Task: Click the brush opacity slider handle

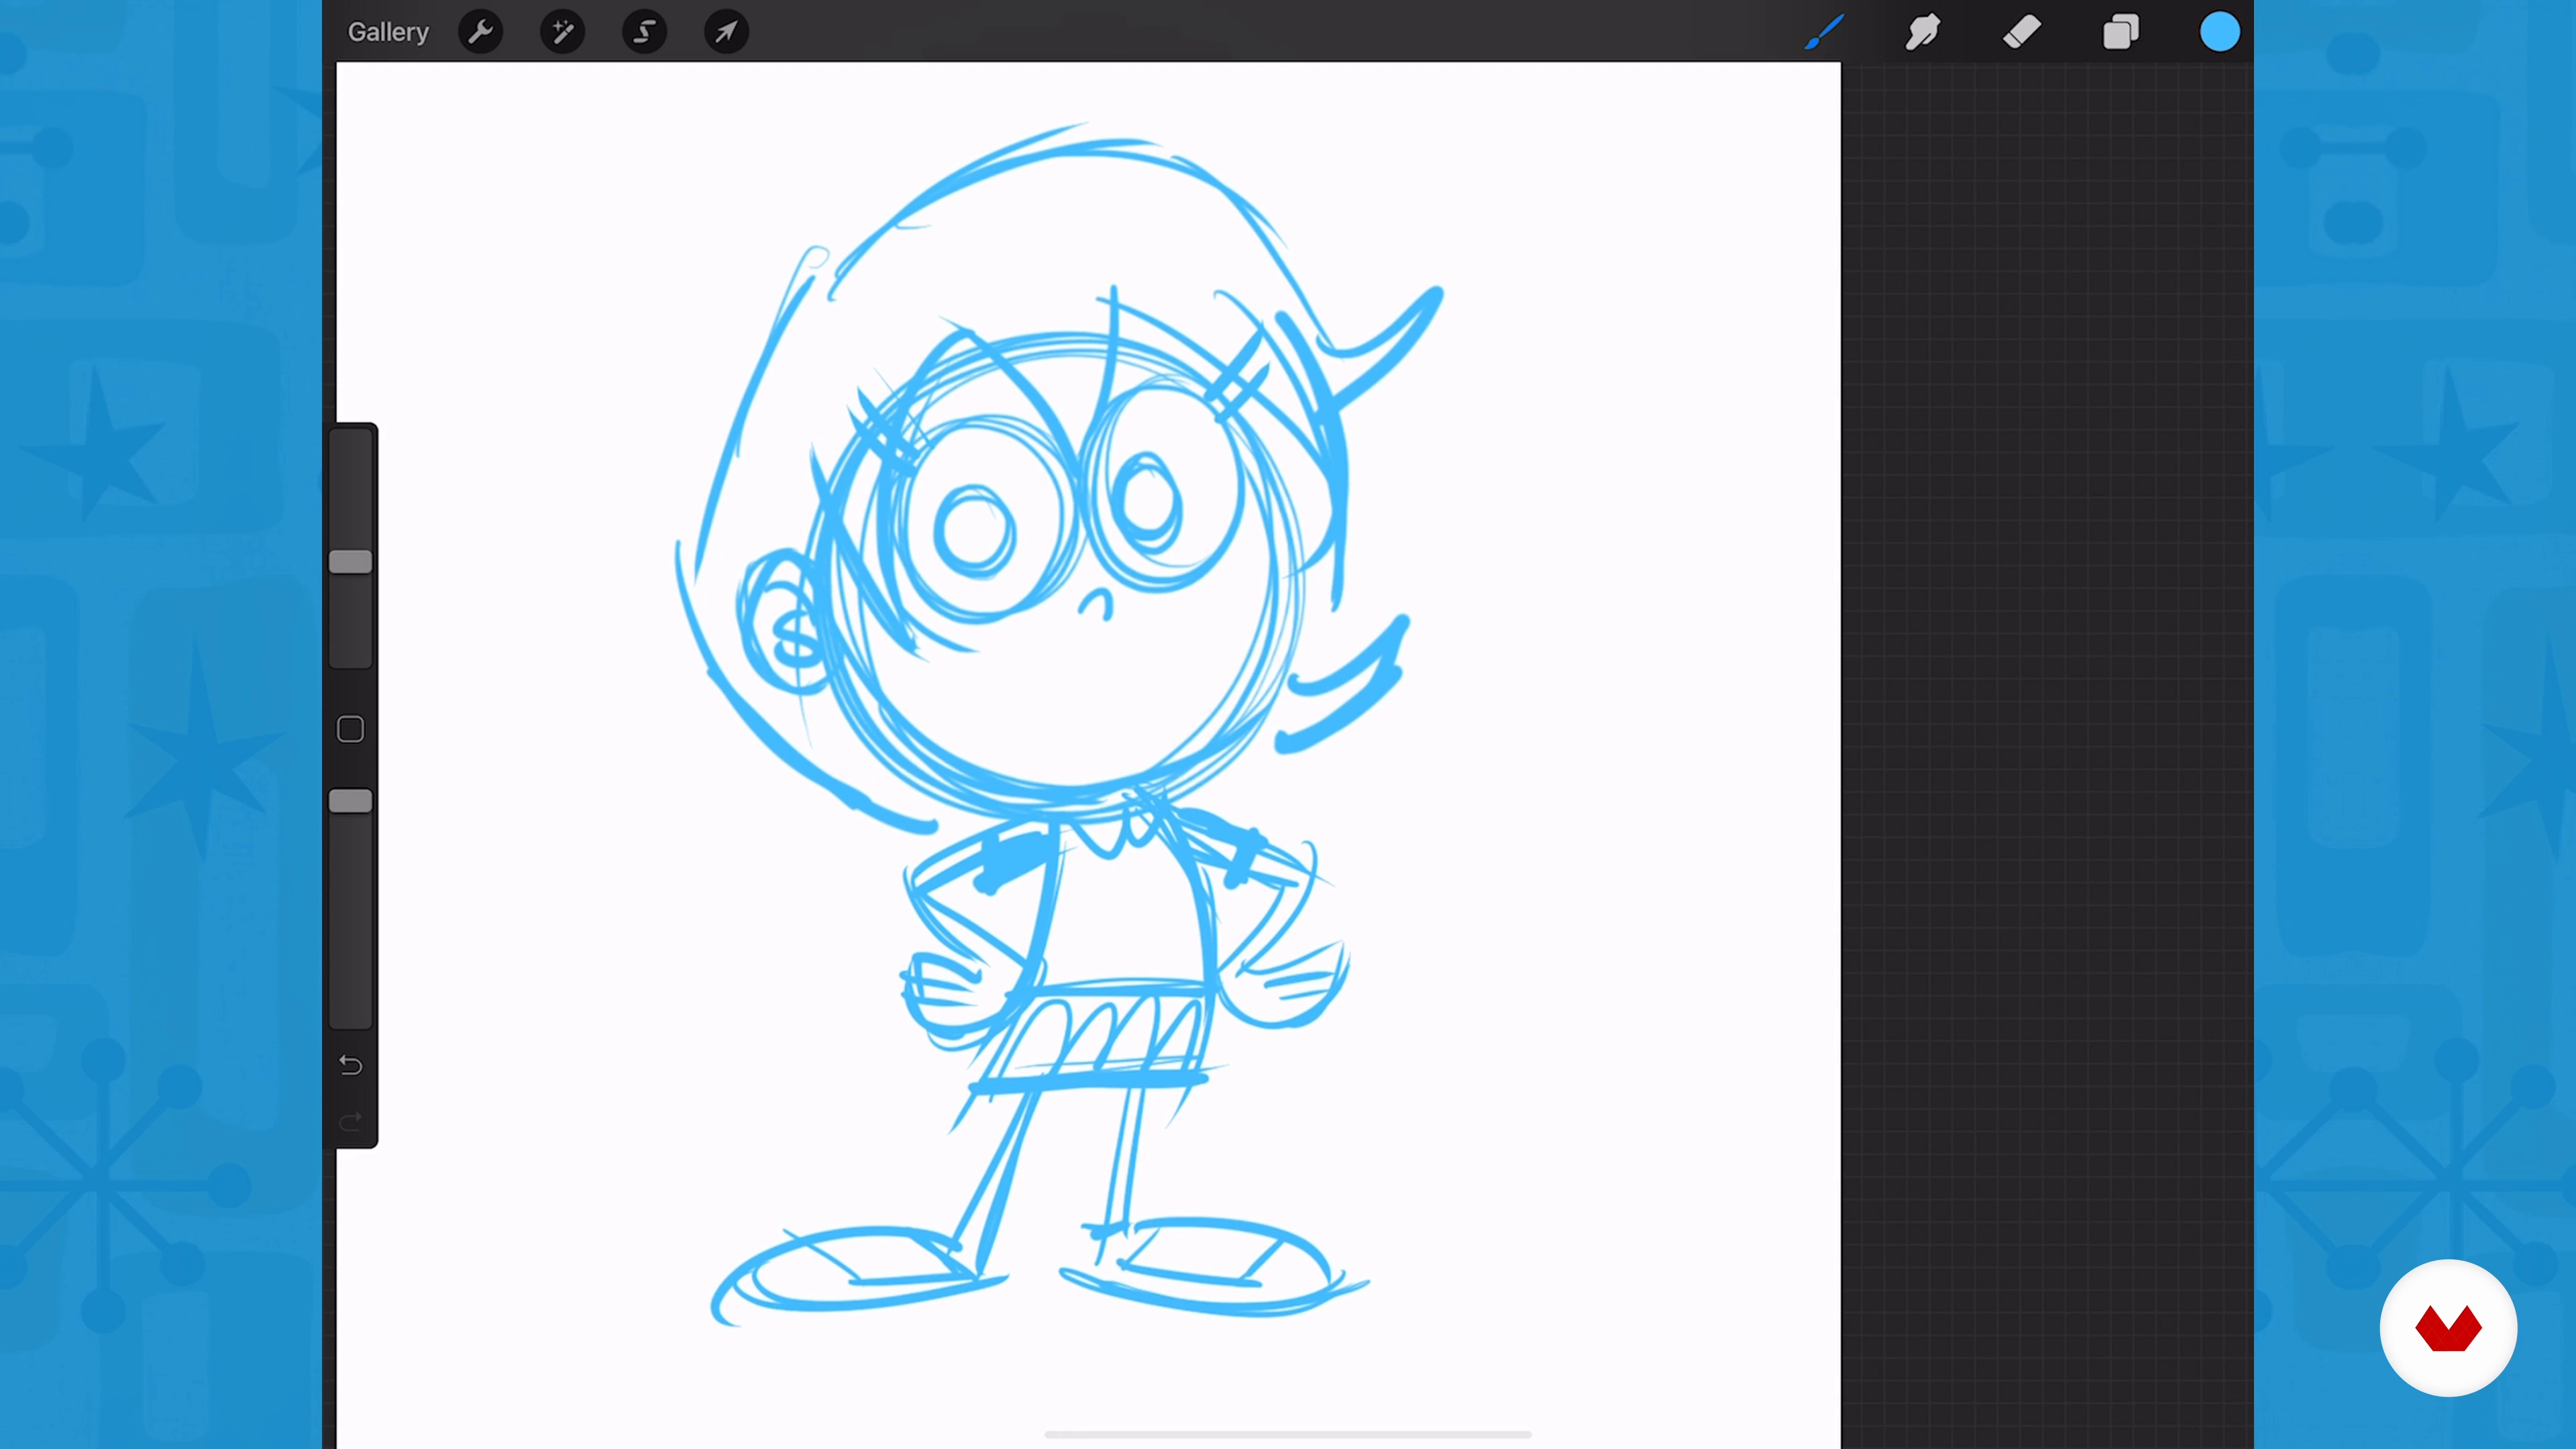Action: 351,801
